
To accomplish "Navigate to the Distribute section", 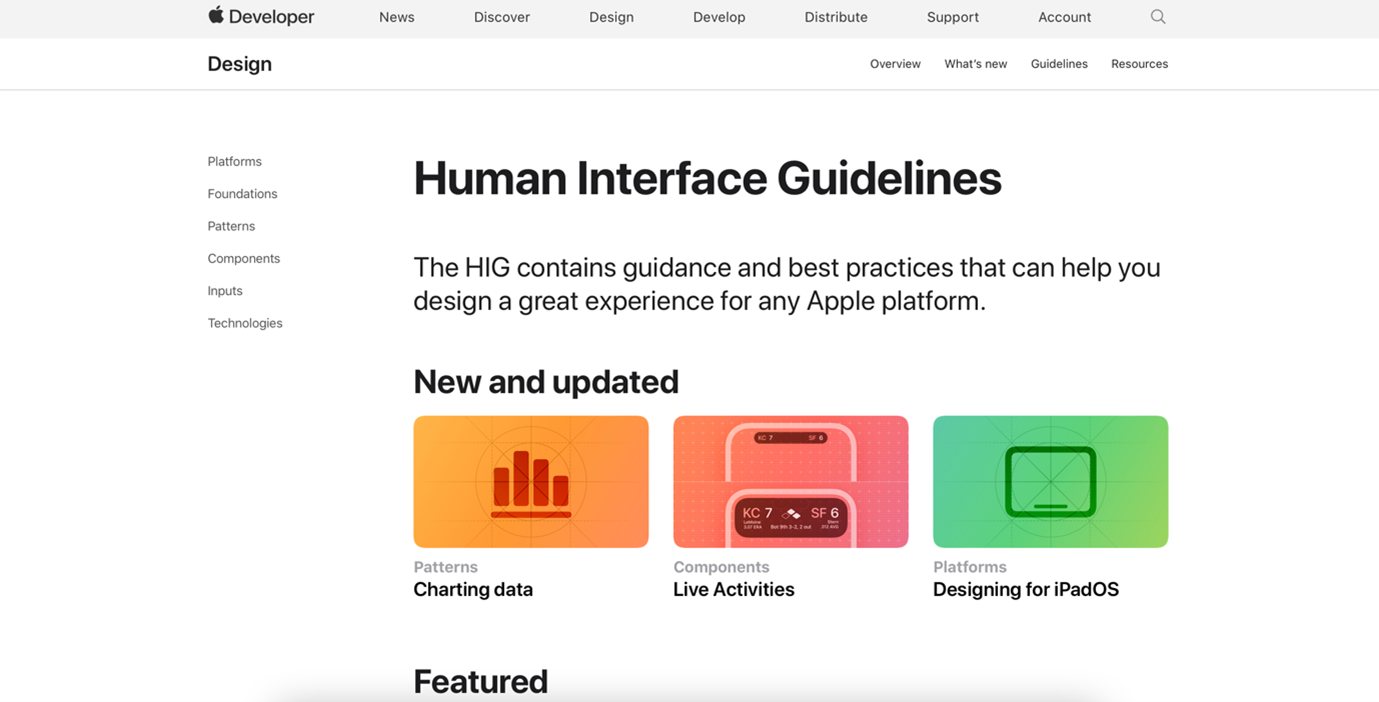I will (836, 17).
